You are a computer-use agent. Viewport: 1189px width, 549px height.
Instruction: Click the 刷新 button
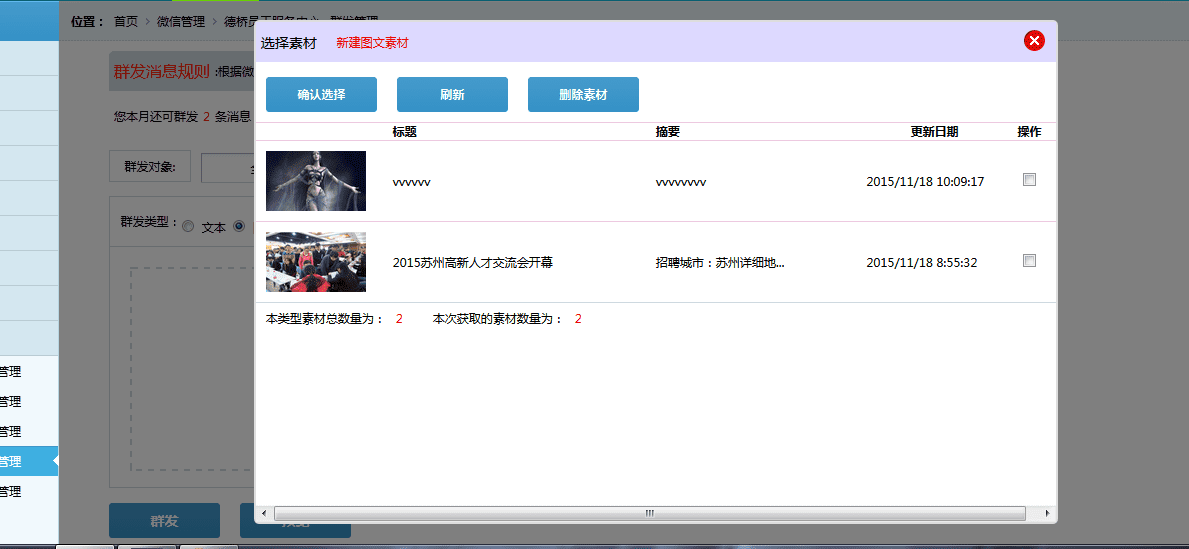click(453, 95)
